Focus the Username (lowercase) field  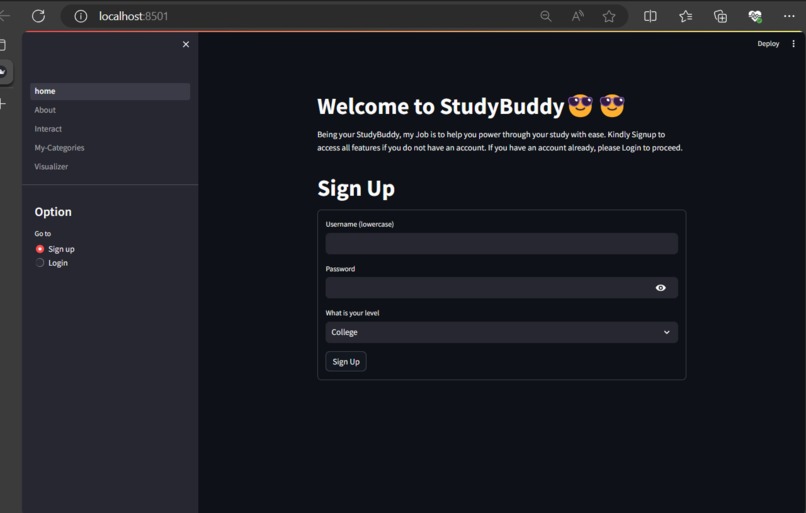point(502,244)
